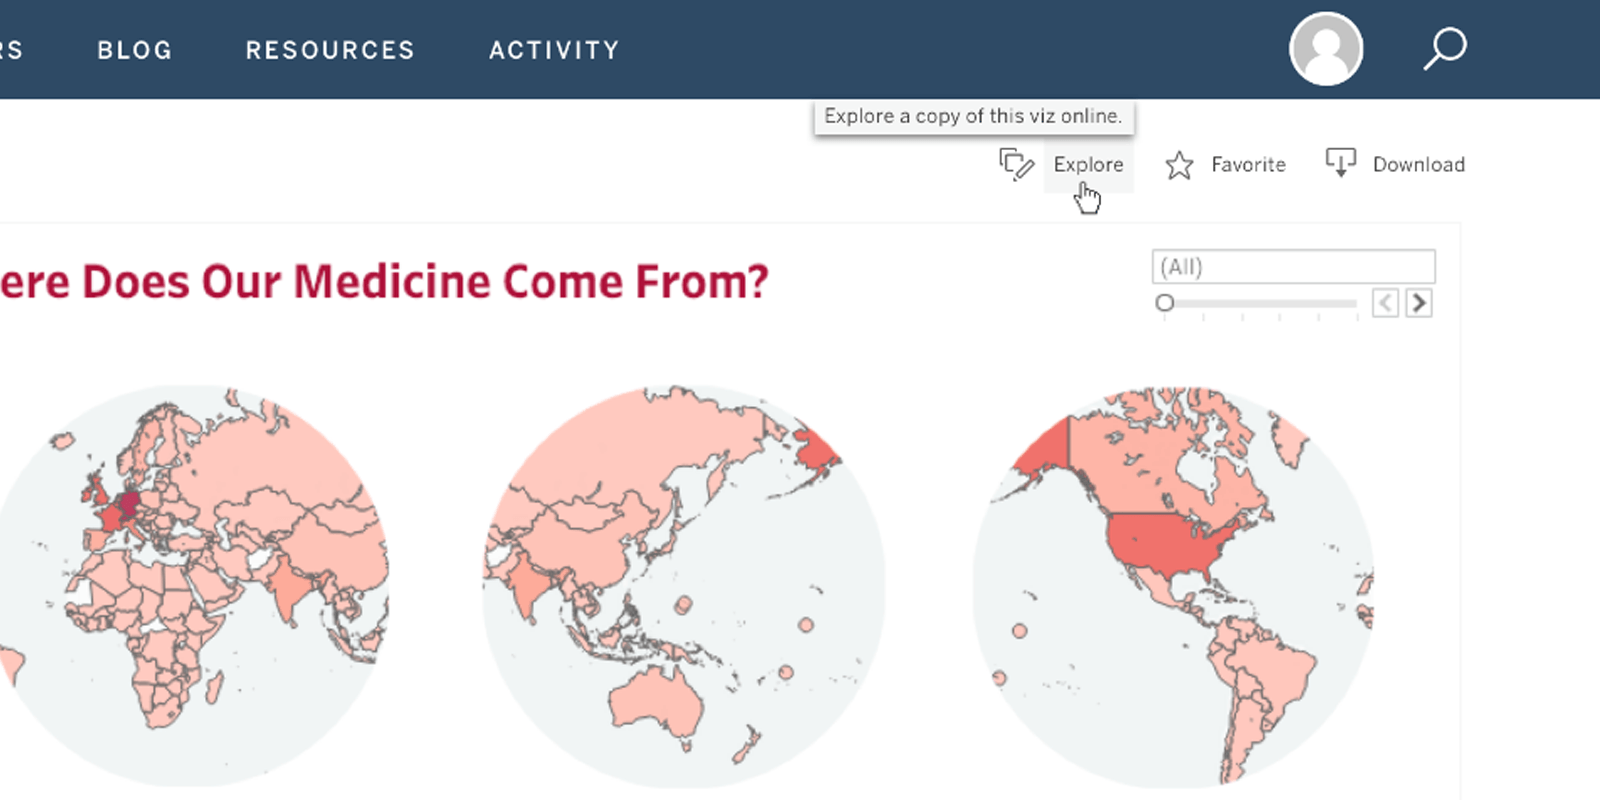Click the search magnifier icon
The width and height of the screenshot is (1600, 800).
click(x=1445, y=48)
